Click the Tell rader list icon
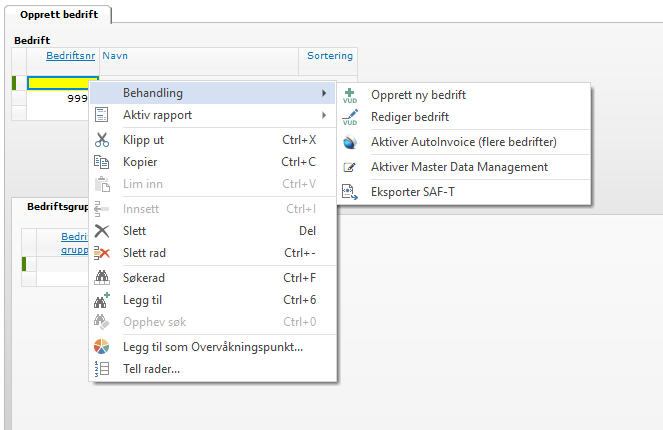 click(x=102, y=369)
